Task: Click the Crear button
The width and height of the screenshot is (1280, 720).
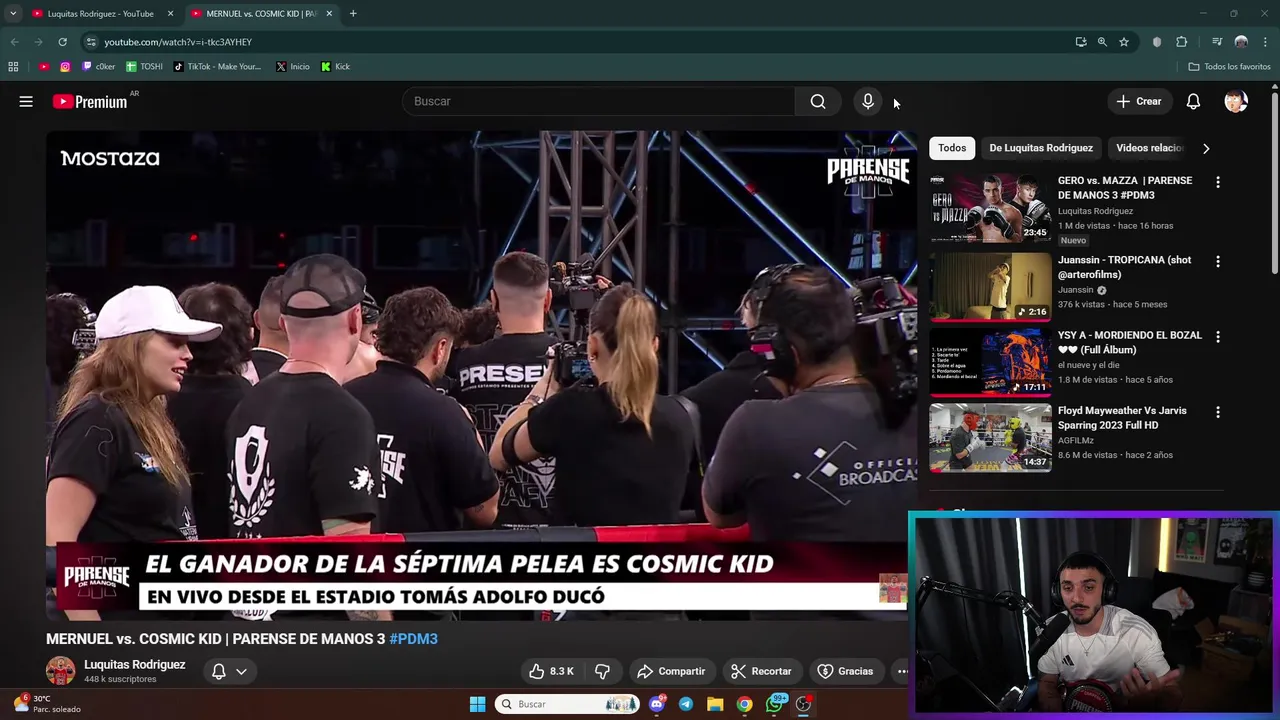Action: [x=1139, y=101]
